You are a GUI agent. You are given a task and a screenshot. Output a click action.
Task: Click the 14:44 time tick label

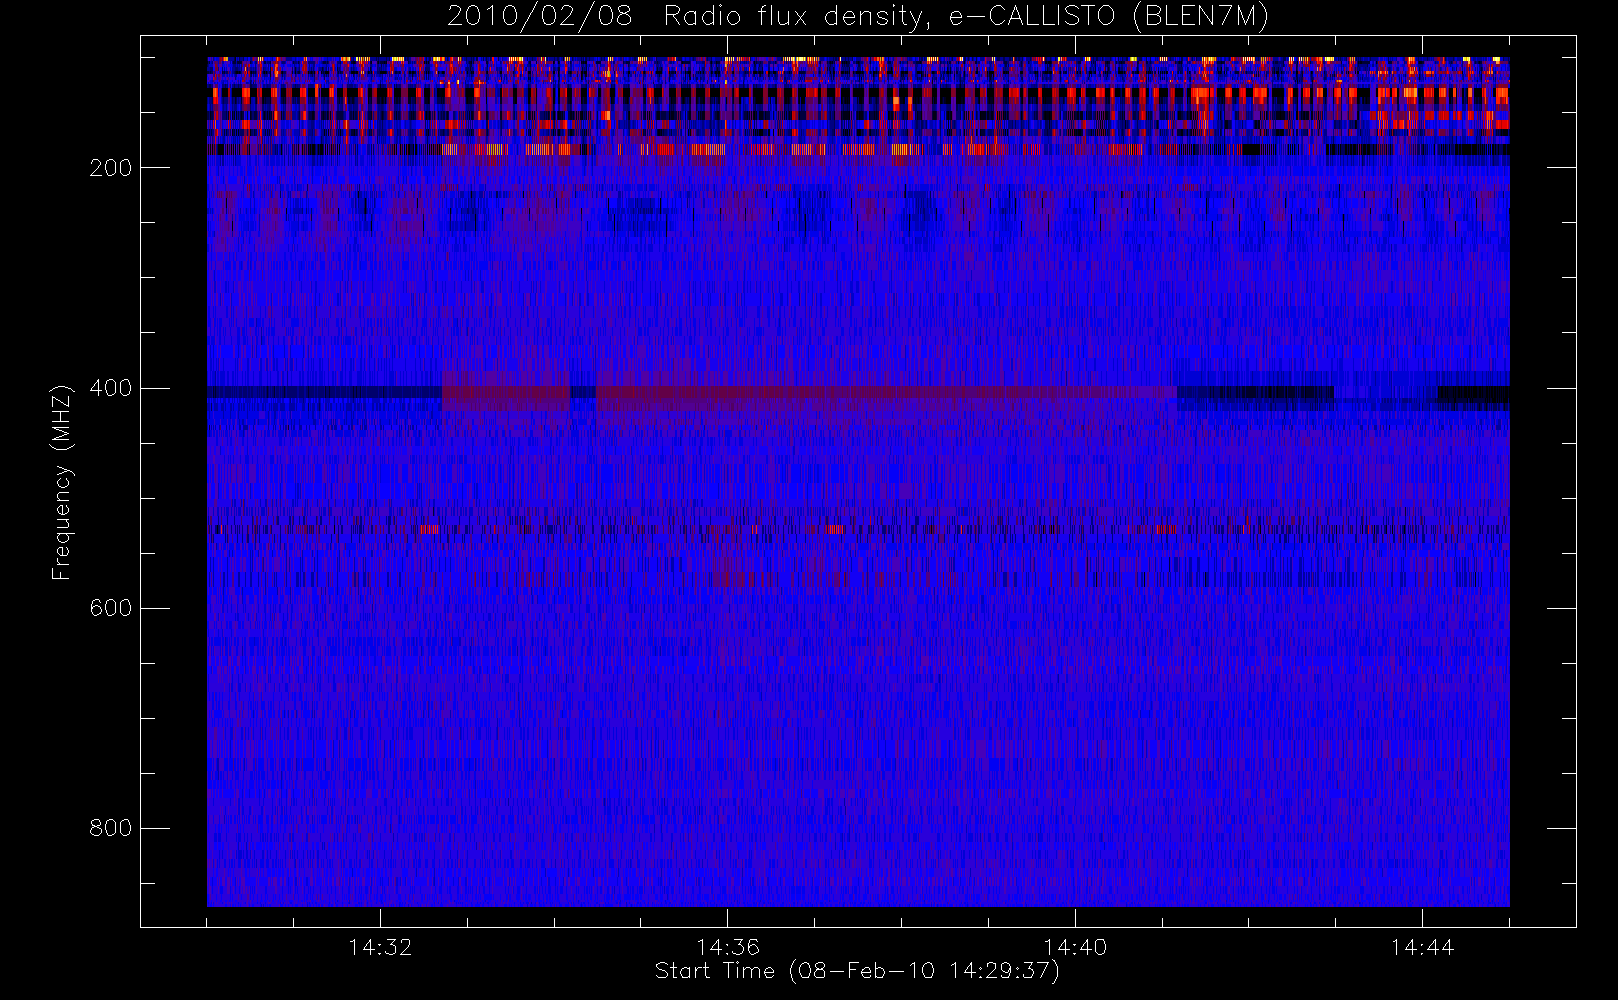pyautogui.click(x=1422, y=946)
